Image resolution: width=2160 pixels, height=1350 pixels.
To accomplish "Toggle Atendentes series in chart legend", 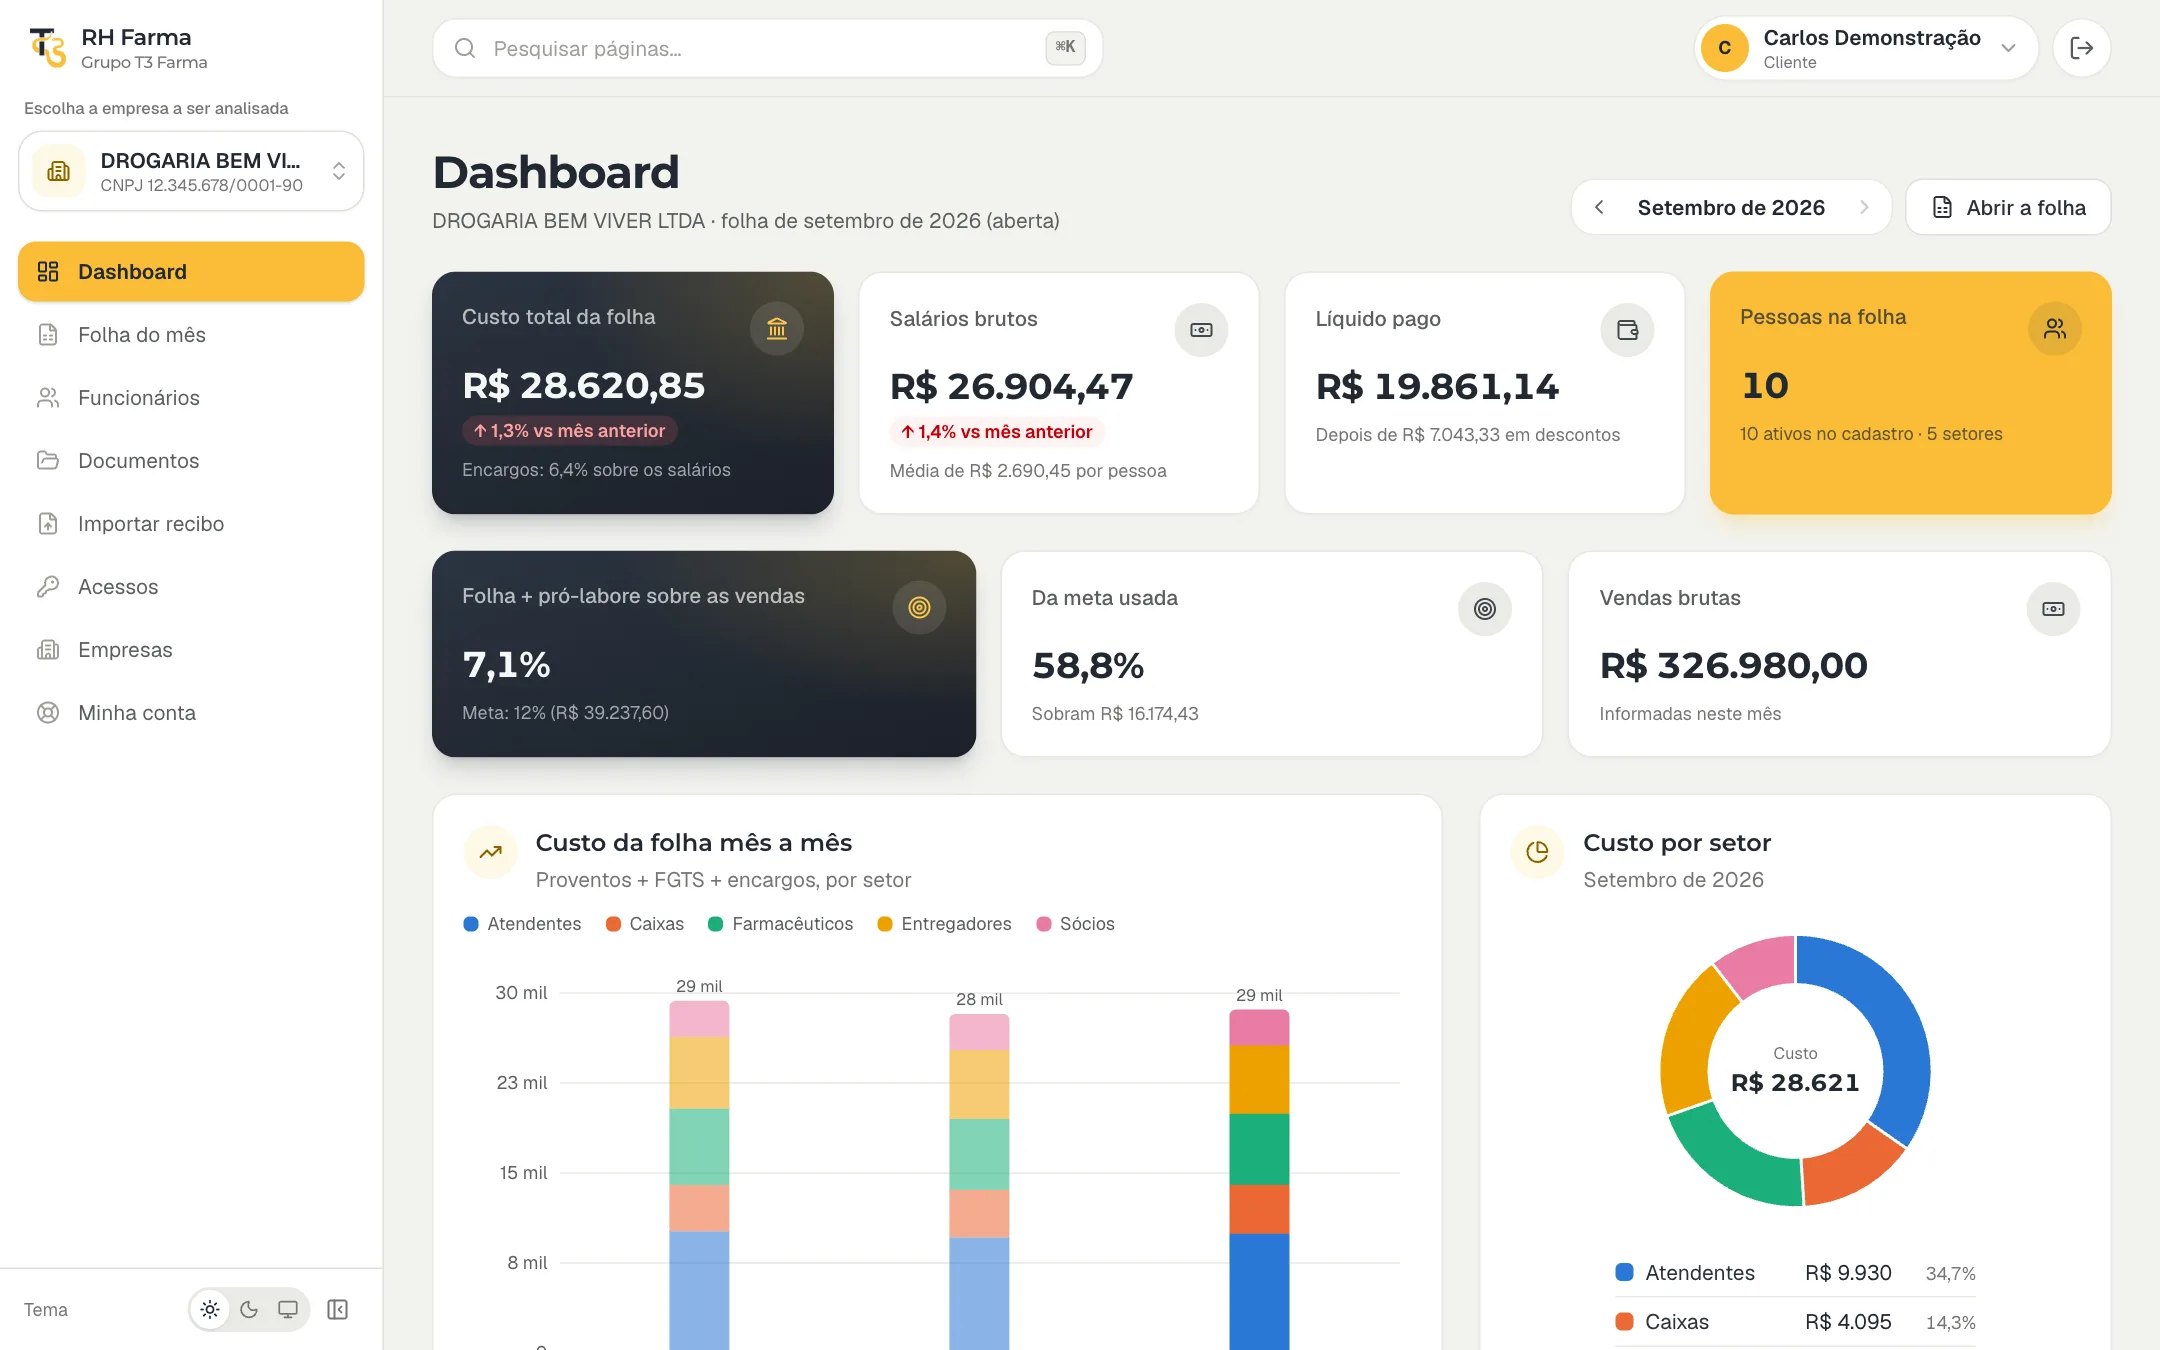I will tap(522, 924).
